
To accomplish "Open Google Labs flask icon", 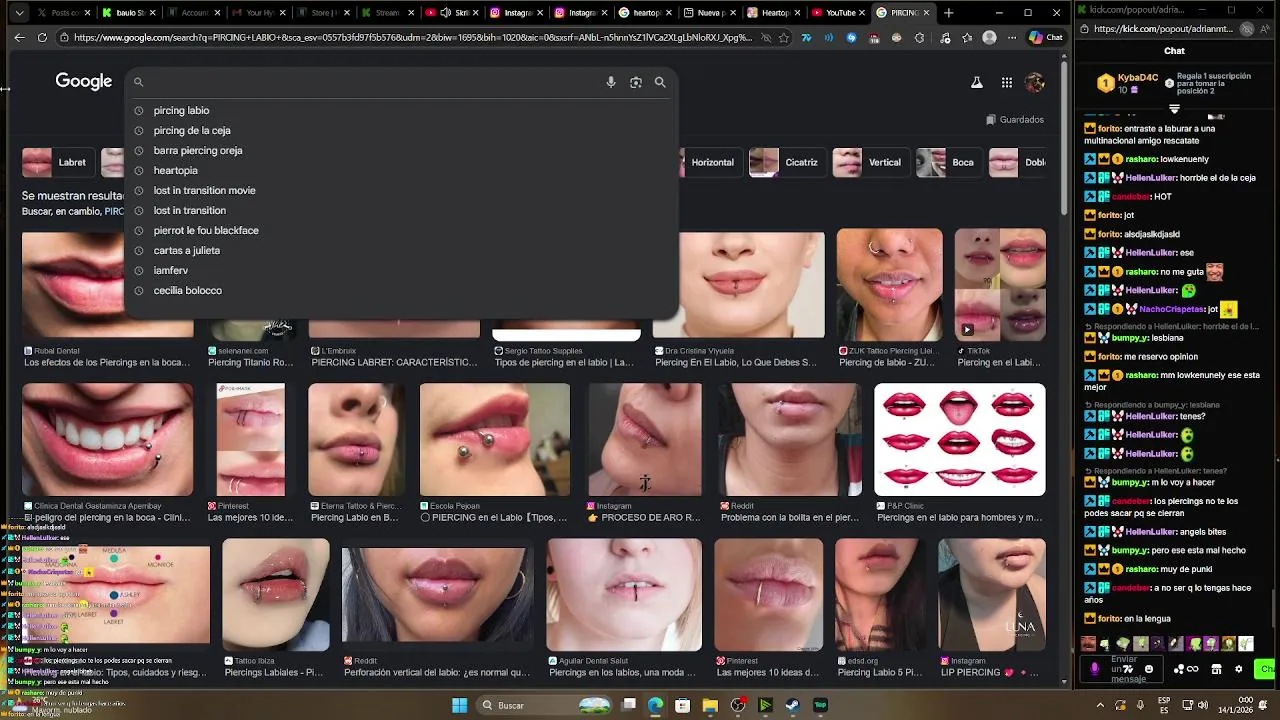I will (977, 83).
